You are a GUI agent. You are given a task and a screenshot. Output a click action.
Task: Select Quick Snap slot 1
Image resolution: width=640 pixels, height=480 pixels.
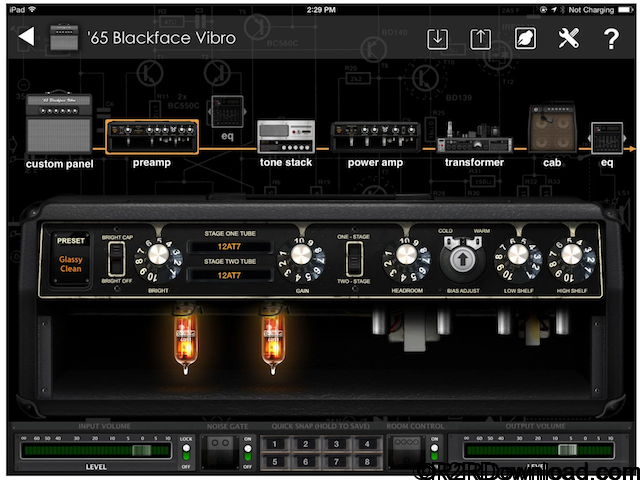[275, 444]
